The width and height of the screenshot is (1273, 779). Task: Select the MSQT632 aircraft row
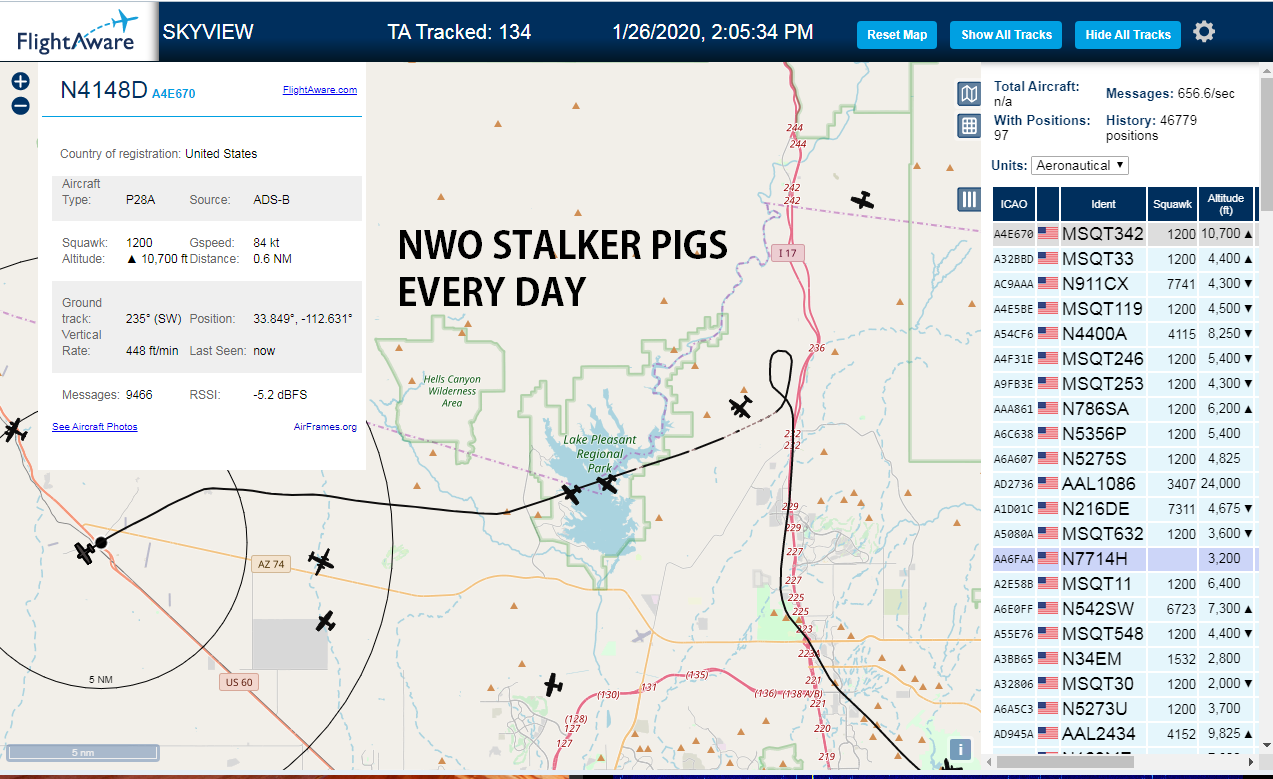1125,534
